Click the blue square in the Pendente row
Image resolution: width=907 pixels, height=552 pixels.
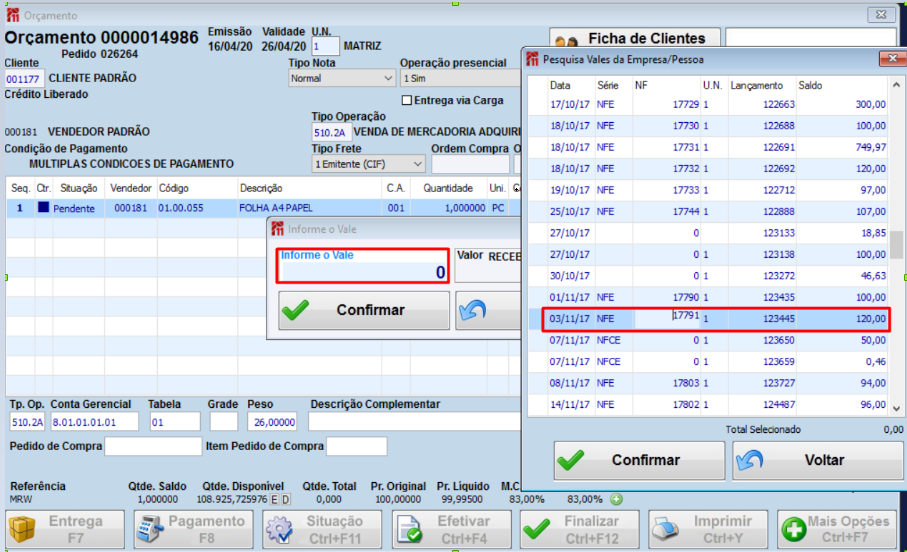tap(43, 207)
